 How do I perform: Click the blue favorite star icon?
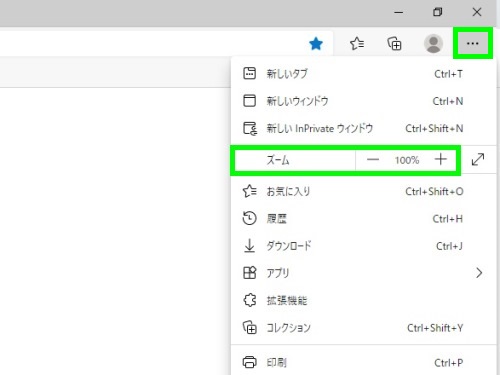pos(316,44)
